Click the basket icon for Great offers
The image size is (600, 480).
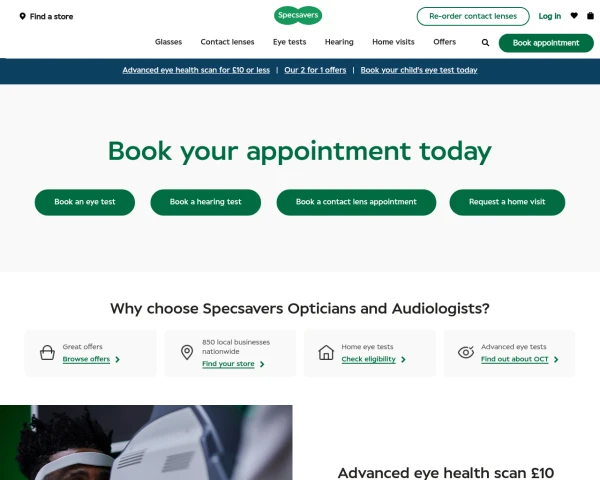coord(47,353)
